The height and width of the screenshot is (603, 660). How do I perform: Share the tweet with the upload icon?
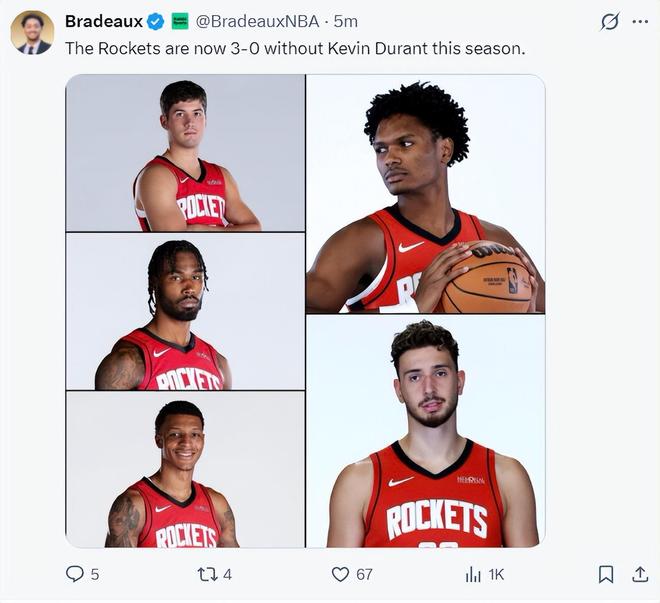click(x=640, y=574)
